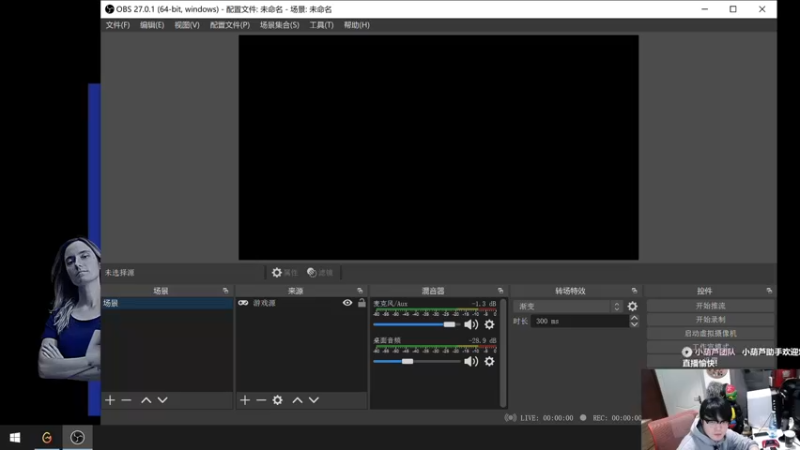
Task: Click 启动虚拟摄像机 virtual camera button
Action: coord(710,333)
